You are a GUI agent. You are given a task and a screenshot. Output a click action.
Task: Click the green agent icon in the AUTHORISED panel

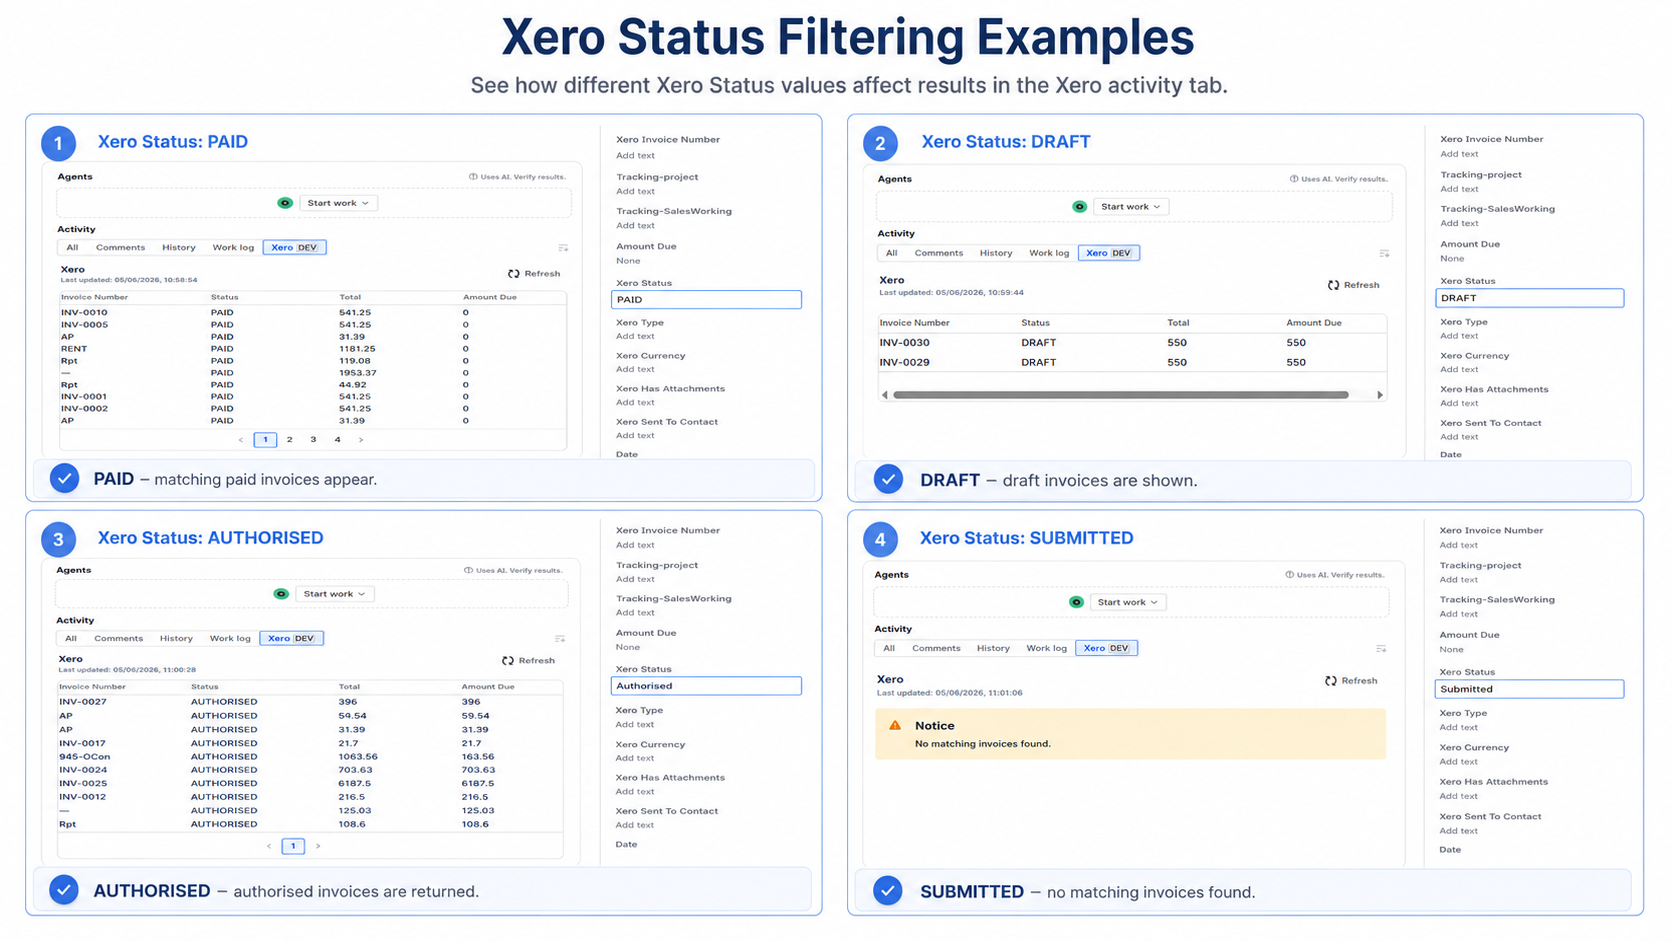[x=281, y=594]
